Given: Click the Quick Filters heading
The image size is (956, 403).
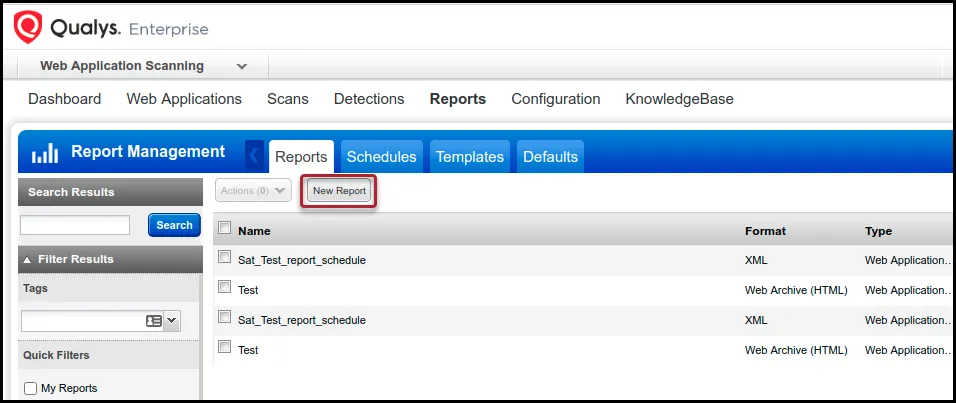Looking at the screenshot, I should pyautogui.click(x=56, y=355).
